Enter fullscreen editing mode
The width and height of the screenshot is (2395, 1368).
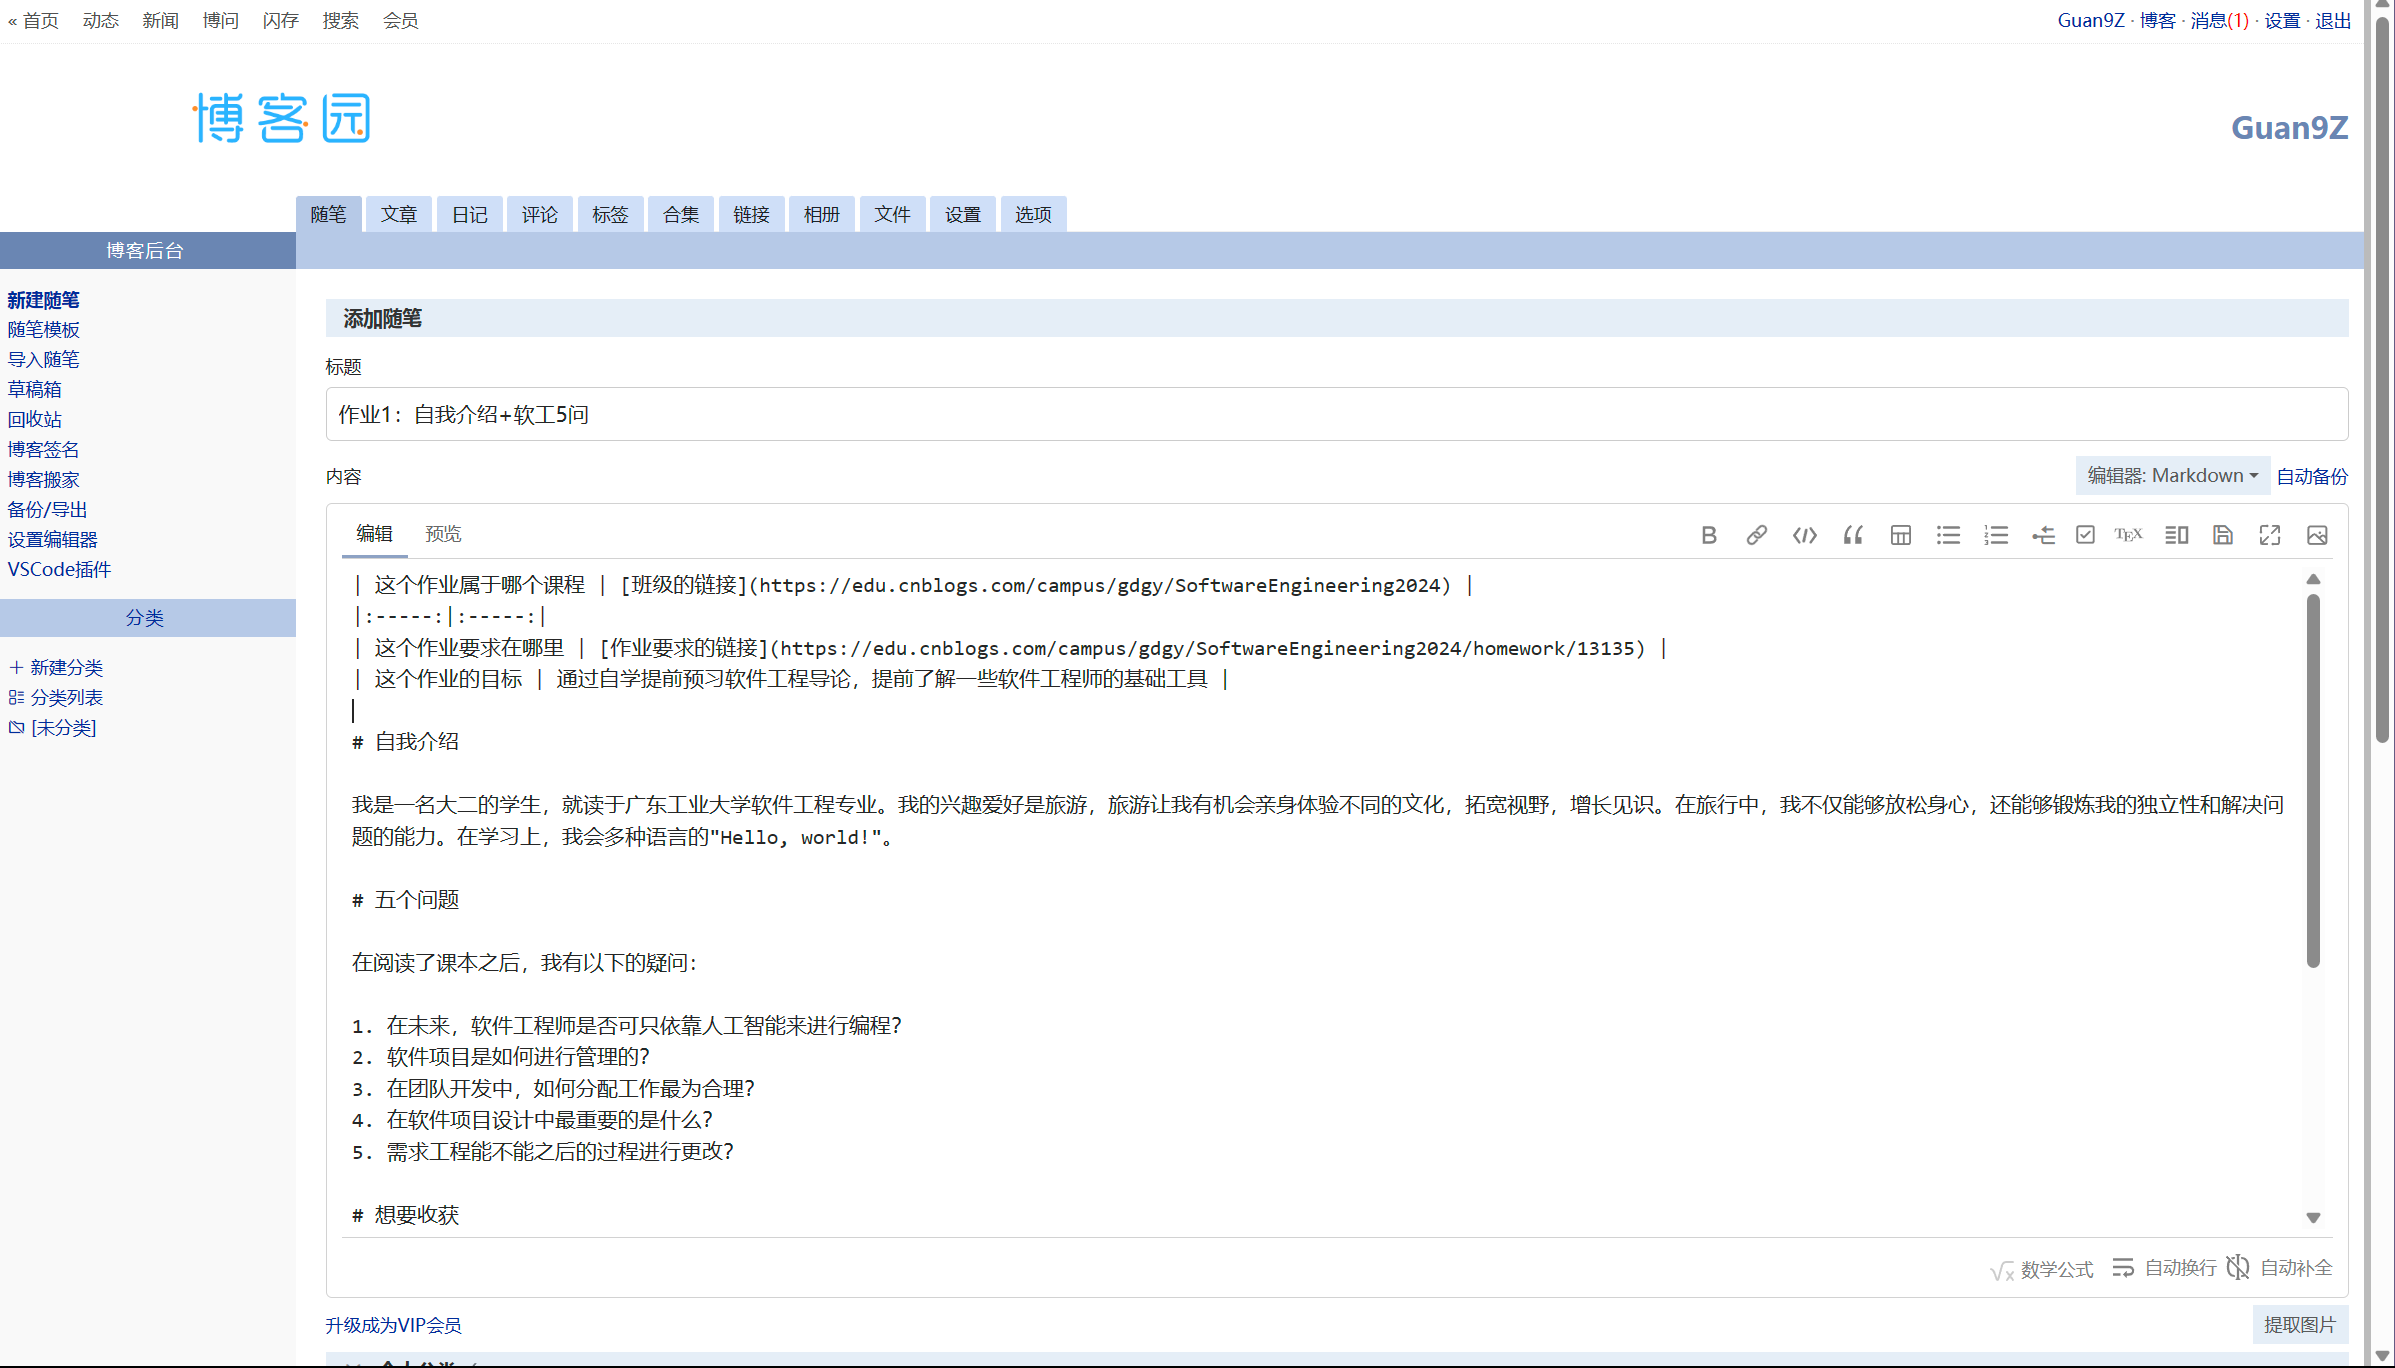click(x=2269, y=535)
